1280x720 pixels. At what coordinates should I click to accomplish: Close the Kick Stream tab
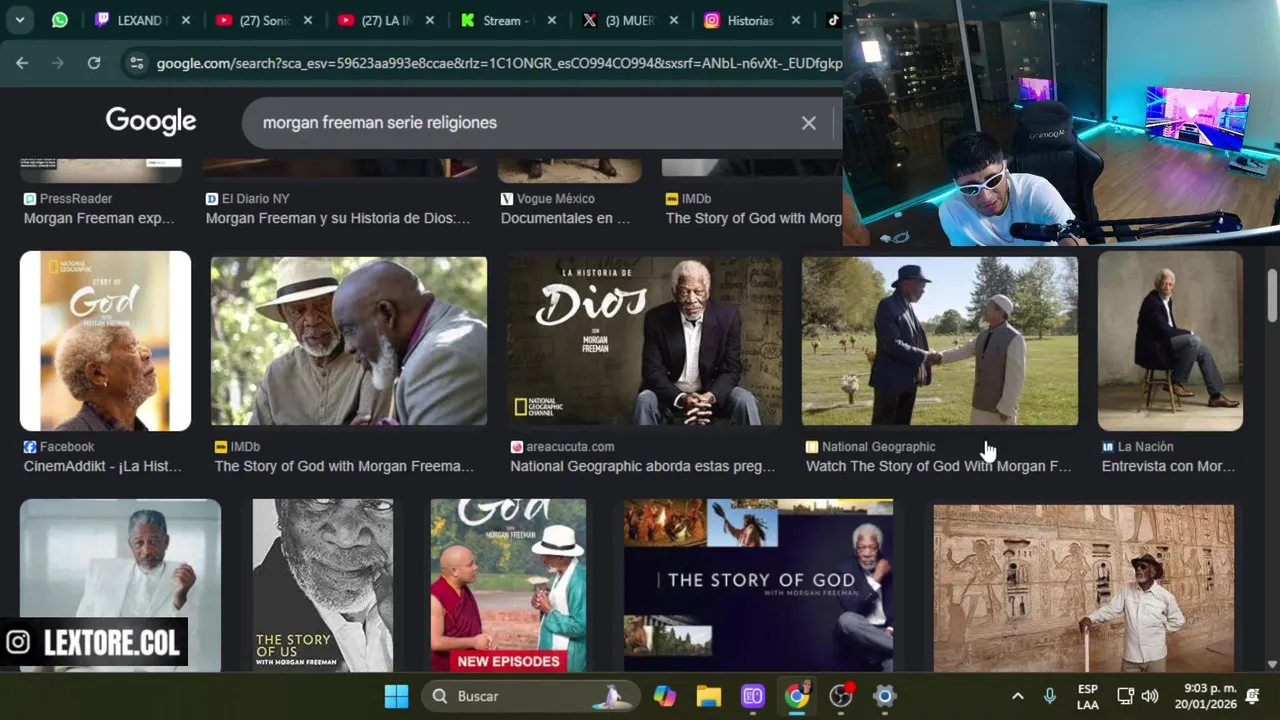click(x=551, y=20)
